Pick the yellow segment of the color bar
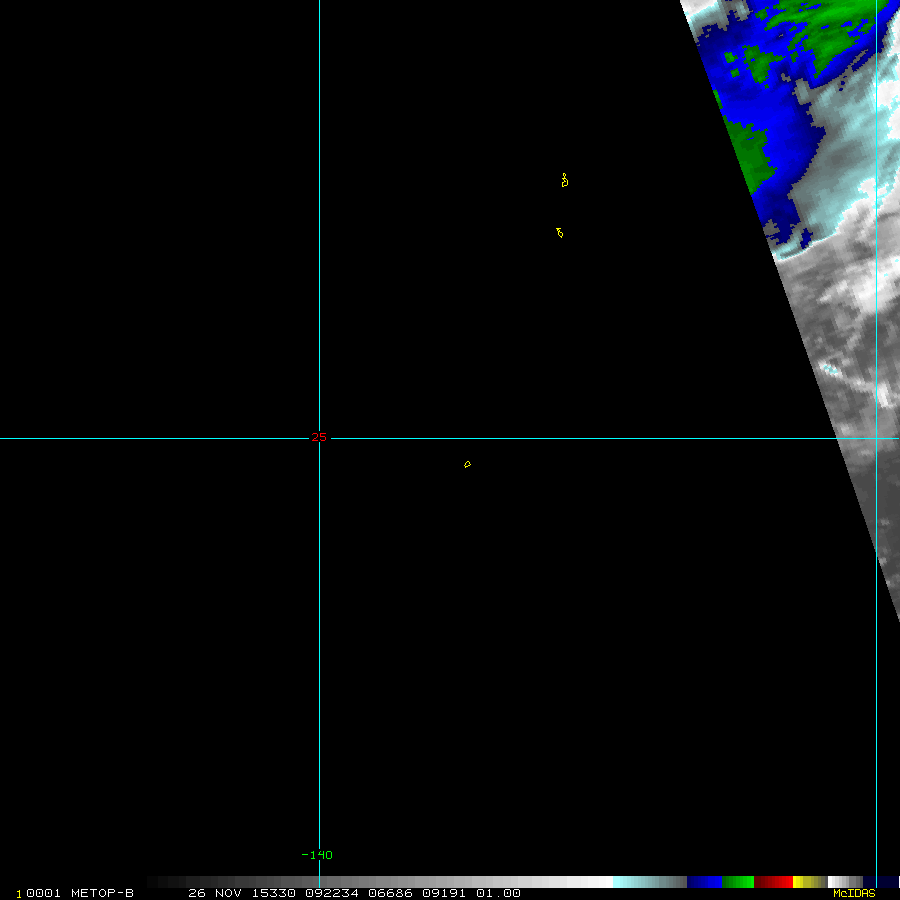 (x=809, y=882)
